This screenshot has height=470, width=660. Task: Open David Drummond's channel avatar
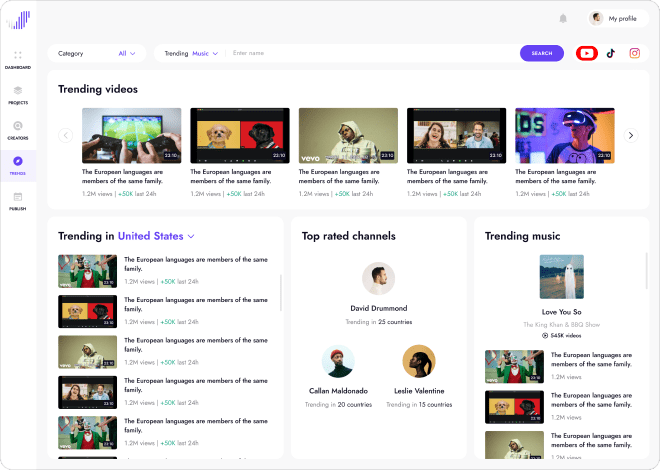(x=378, y=279)
